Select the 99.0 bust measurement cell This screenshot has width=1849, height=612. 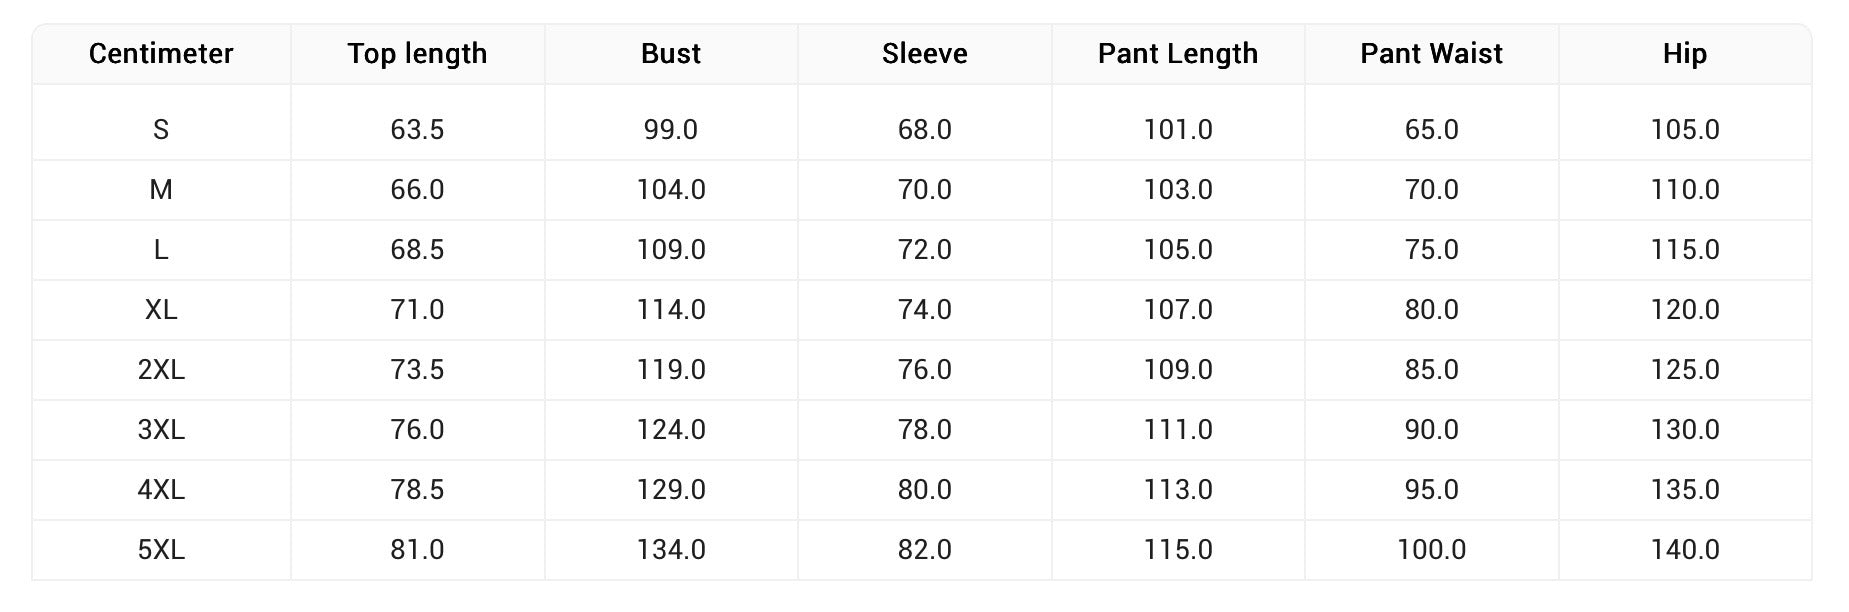(x=671, y=130)
